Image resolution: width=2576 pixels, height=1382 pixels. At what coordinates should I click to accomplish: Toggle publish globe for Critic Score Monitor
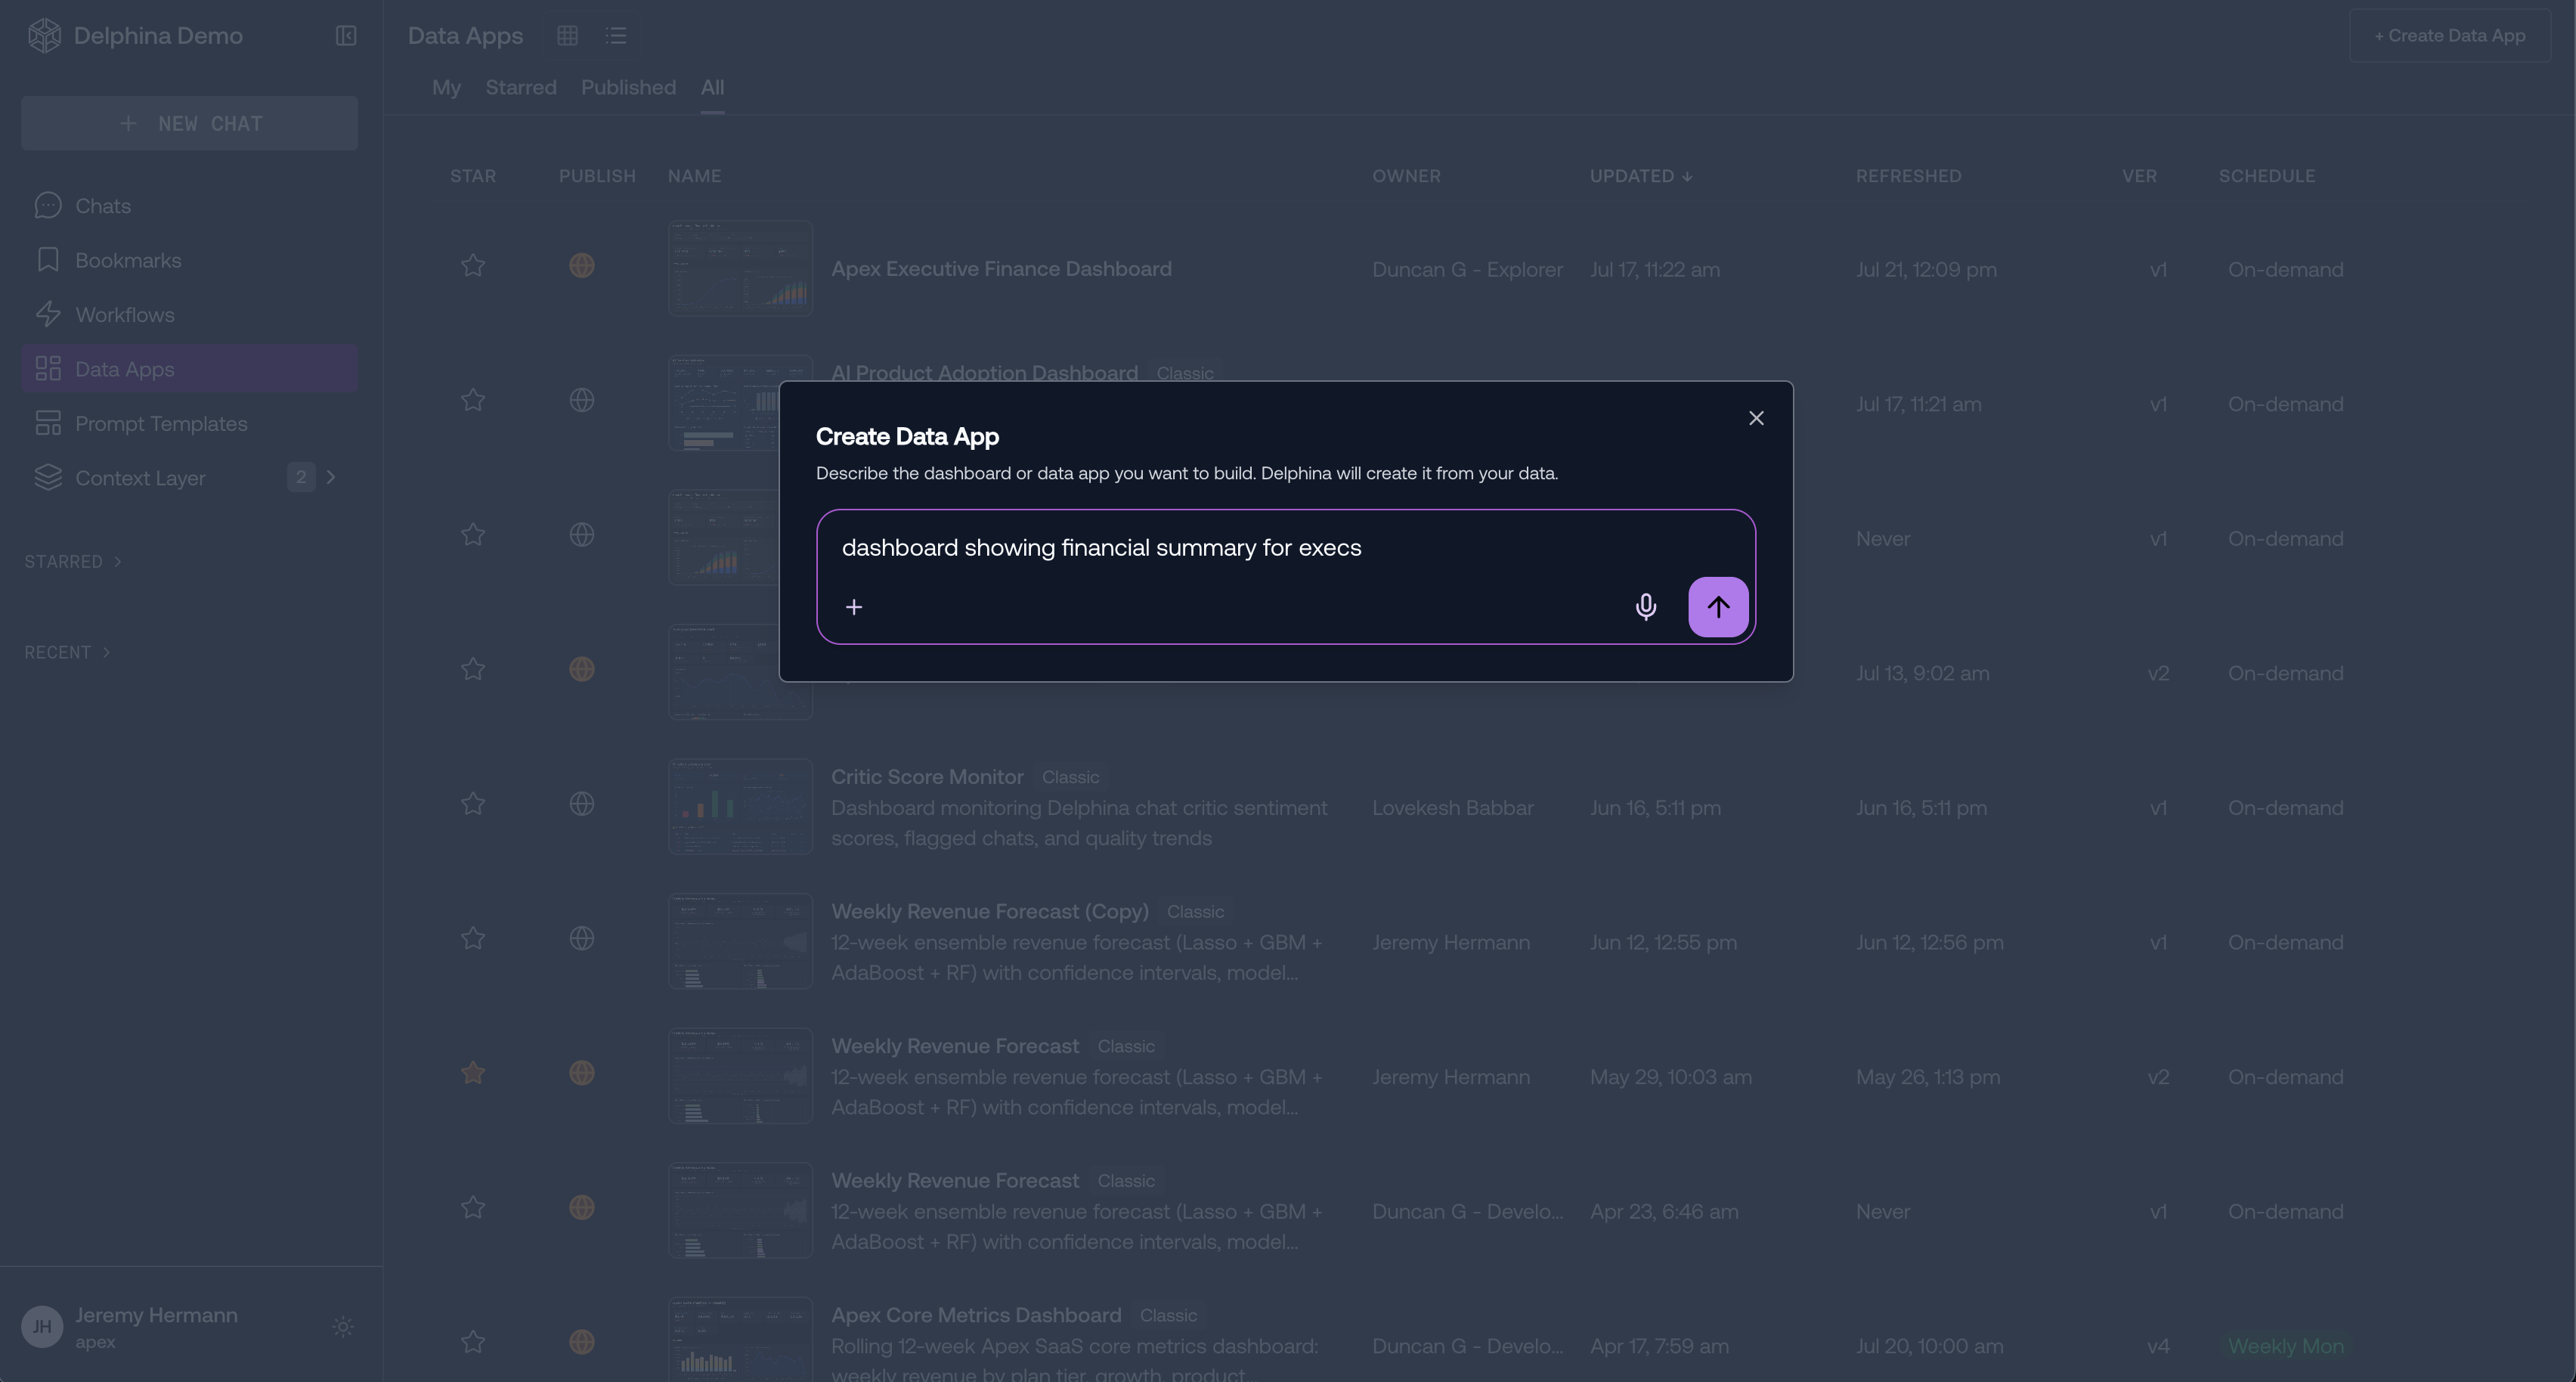pos(582,805)
